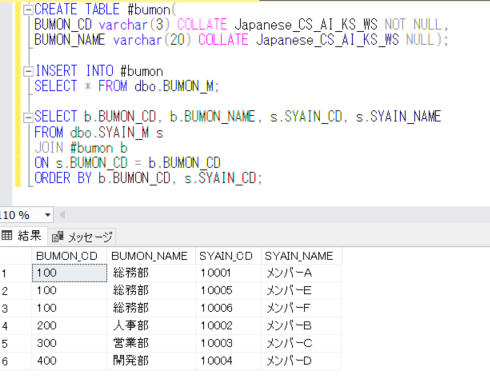The image size is (490, 376).
Task: Select result row number 3
Action: (16, 308)
